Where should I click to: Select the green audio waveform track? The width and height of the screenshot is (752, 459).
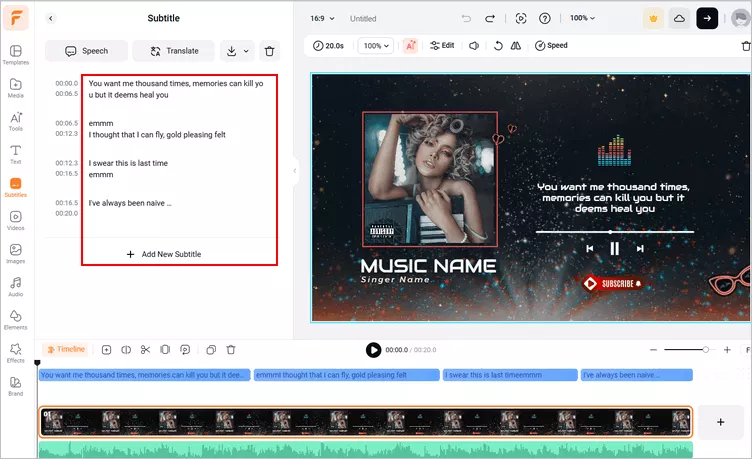coord(365,450)
